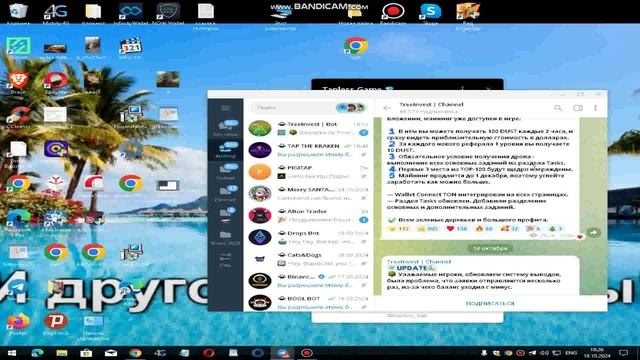Select the third chat folder tab
Screen dimensions: 640x360
(x=225, y=172)
